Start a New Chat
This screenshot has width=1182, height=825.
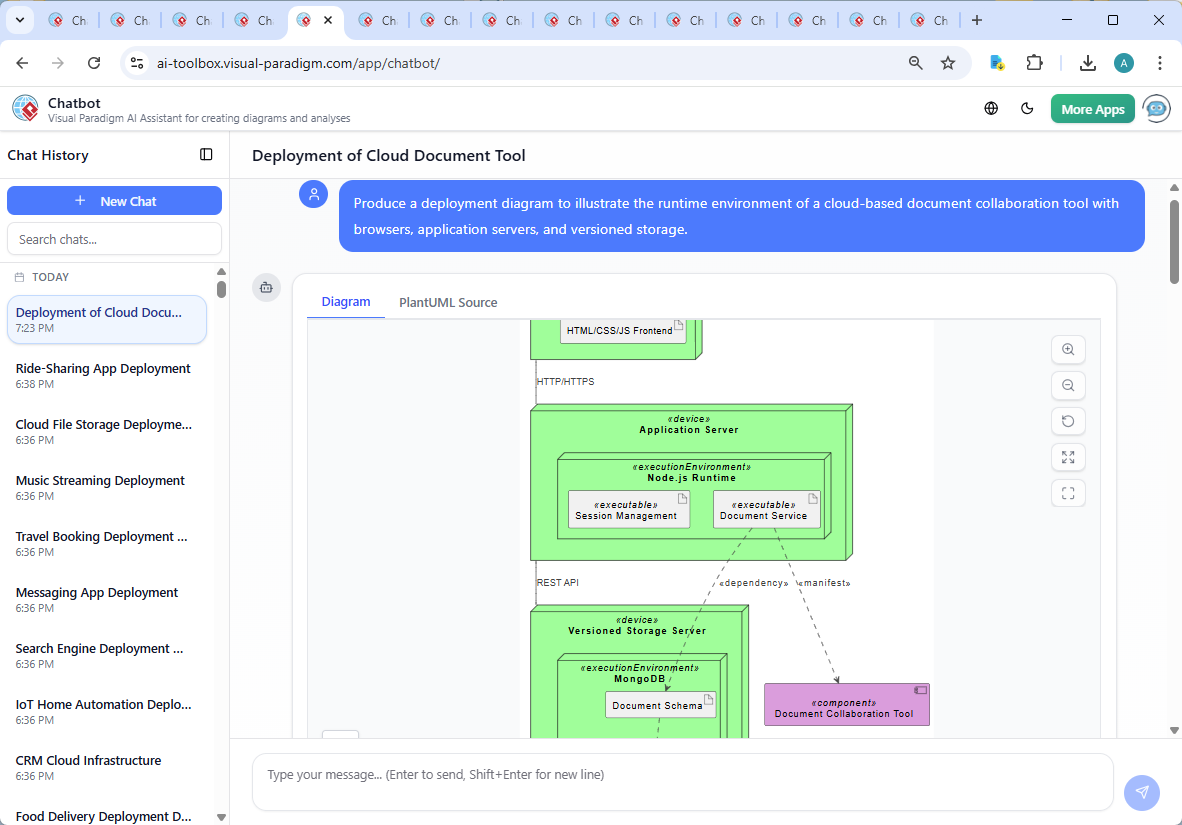coord(114,200)
